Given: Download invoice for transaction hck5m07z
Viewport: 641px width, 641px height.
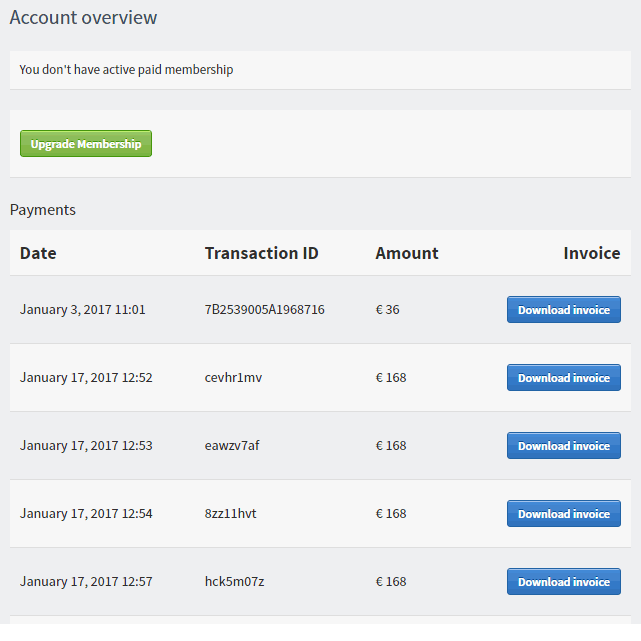Looking at the screenshot, I should pos(564,581).
